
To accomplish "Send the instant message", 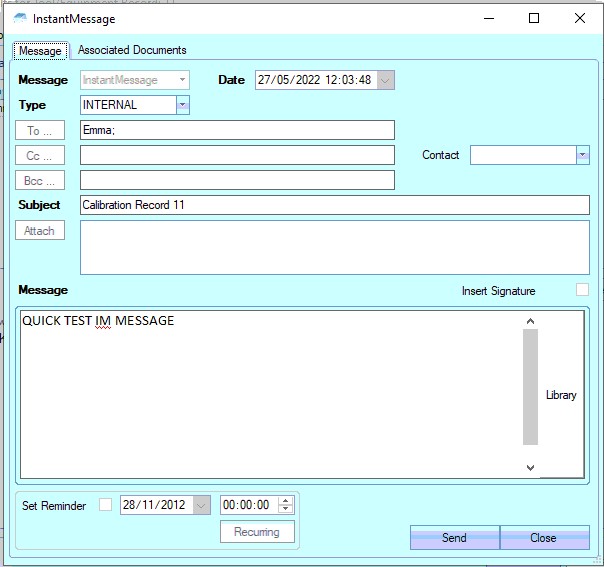I will [x=454, y=538].
